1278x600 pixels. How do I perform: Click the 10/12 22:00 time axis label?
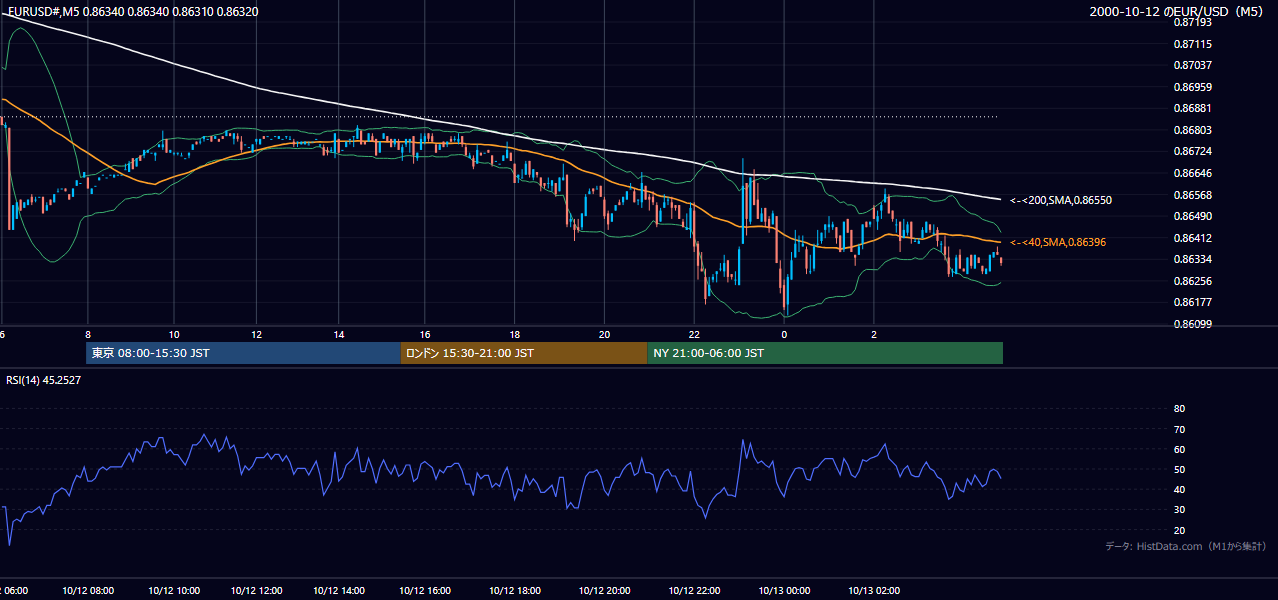pos(696,590)
